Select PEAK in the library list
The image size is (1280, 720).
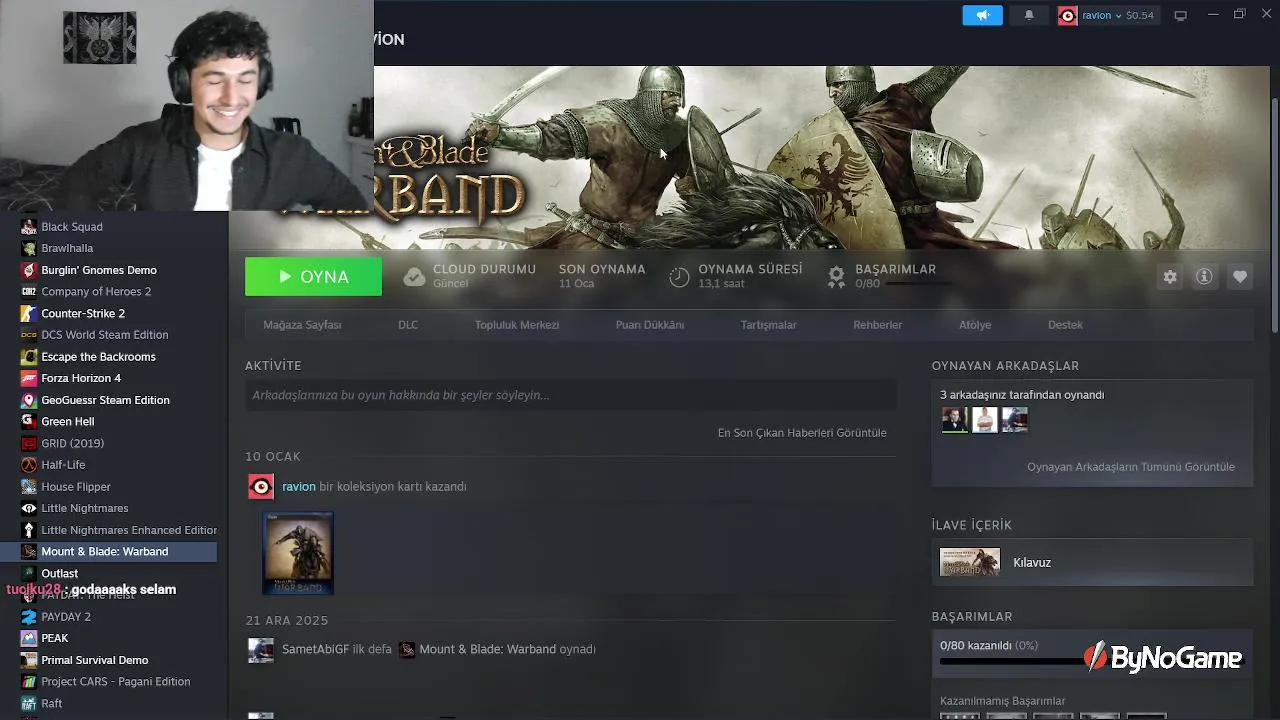[108, 638]
